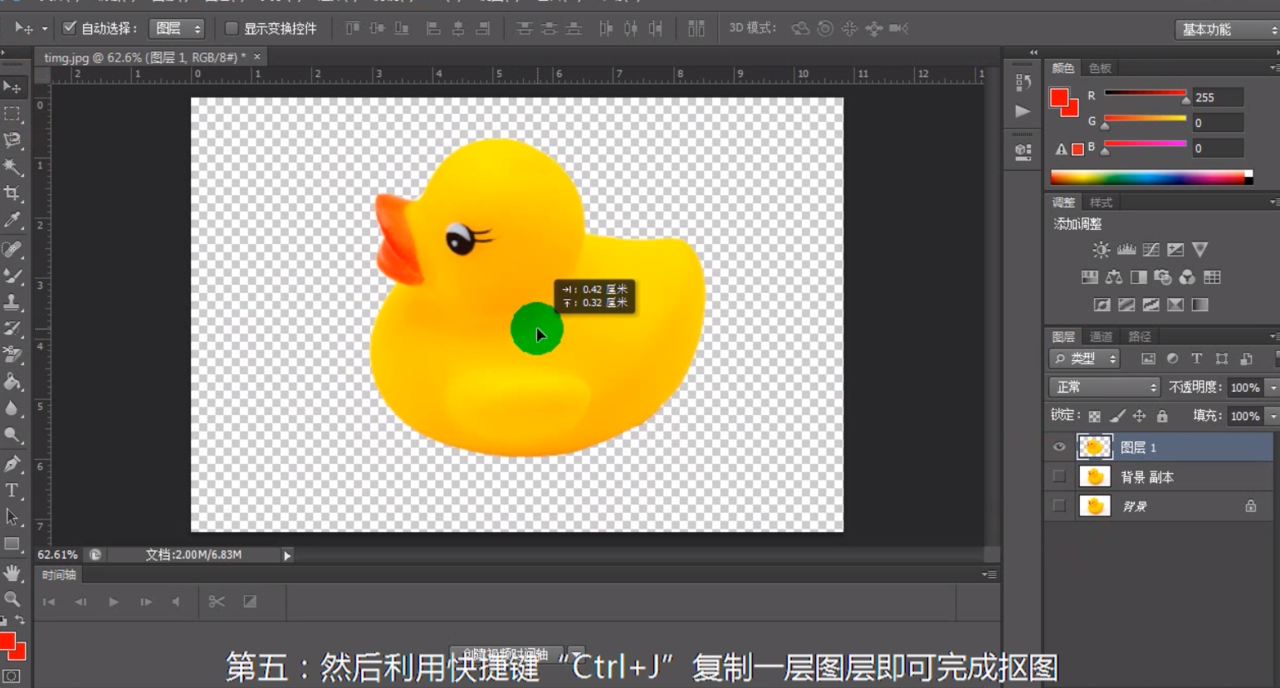
Task: Open the tool preset picker arrow
Action: coord(45,29)
